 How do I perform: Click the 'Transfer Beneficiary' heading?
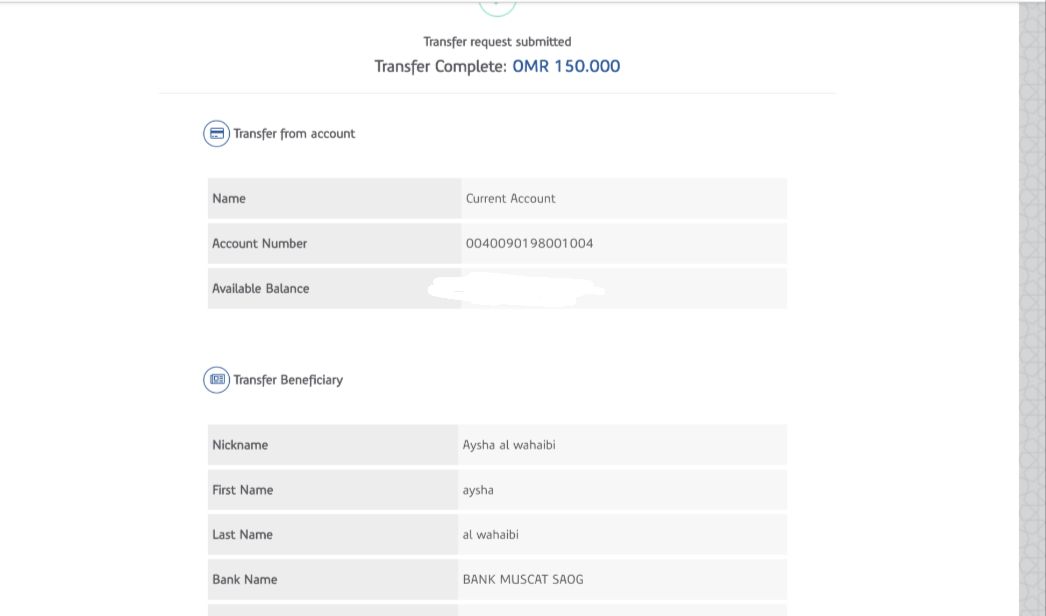[288, 380]
